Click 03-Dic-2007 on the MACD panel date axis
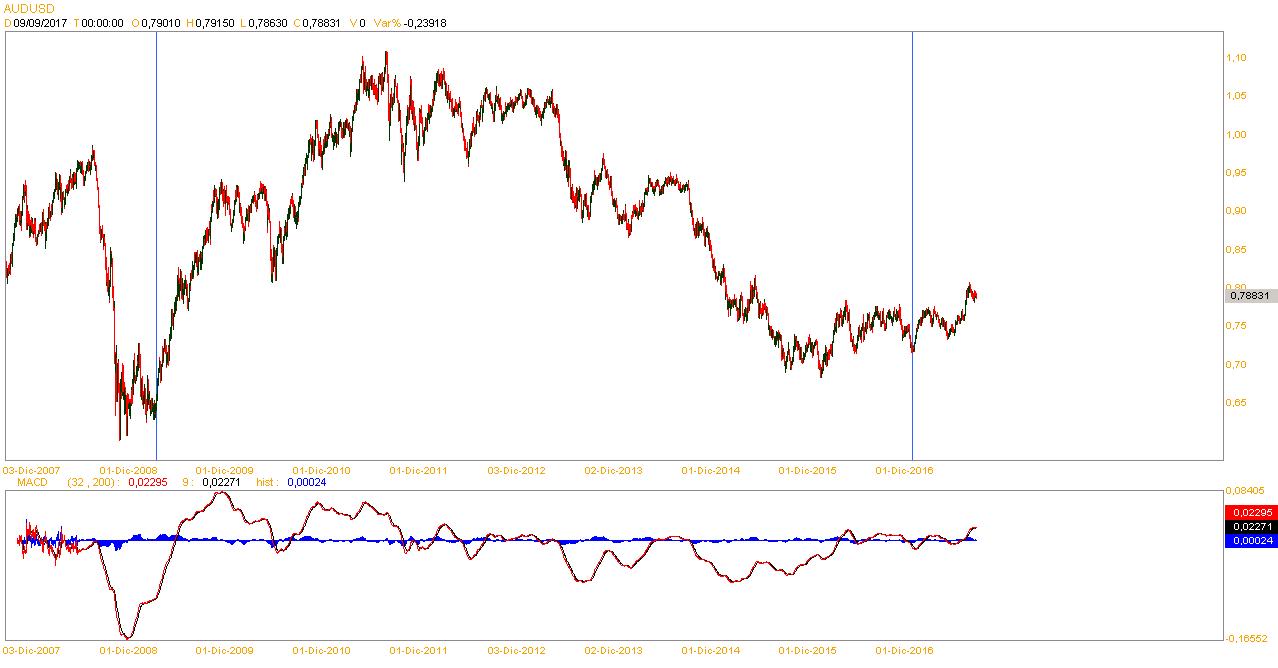Screen dimensions: 1278x668 32,650
